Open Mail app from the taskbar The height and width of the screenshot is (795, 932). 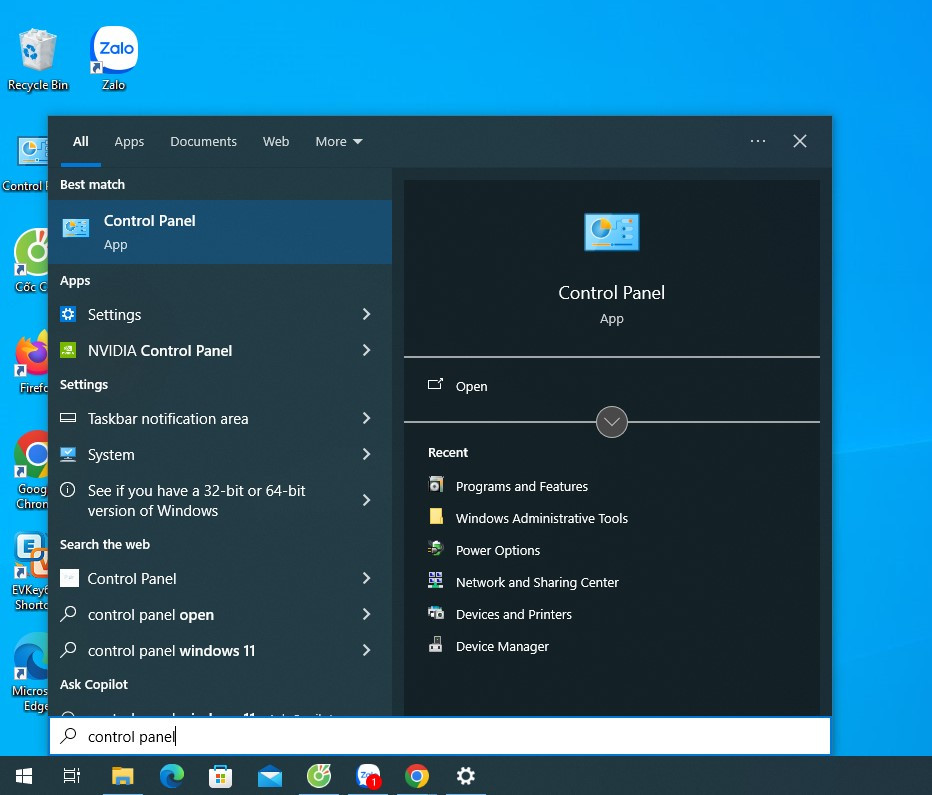[270, 776]
